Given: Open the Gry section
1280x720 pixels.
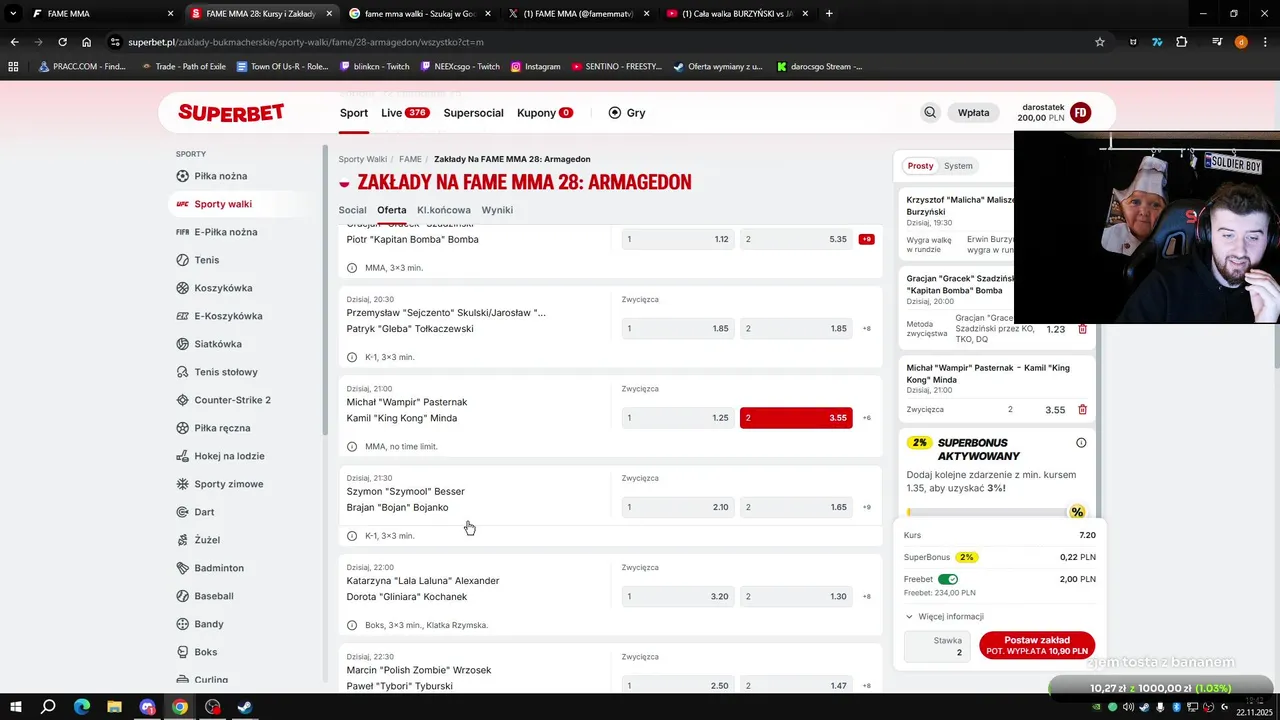Looking at the screenshot, I should pos(627,113).
